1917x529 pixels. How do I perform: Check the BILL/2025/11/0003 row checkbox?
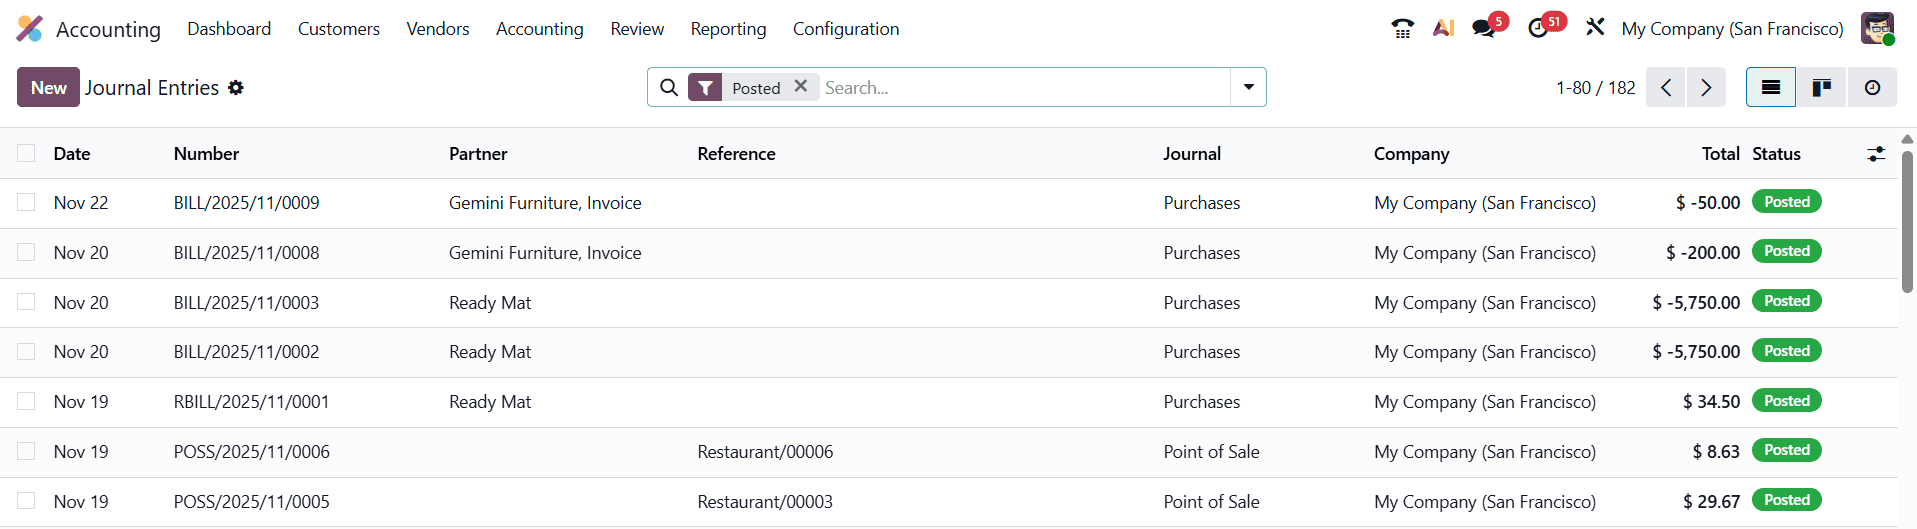coord(26,302)
